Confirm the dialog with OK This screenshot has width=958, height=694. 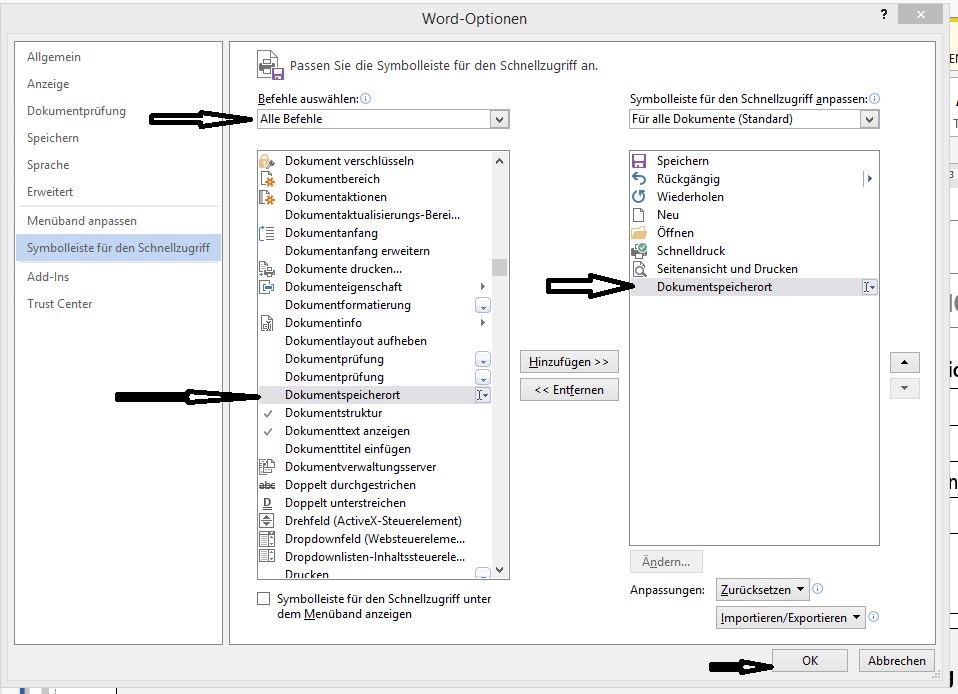click(810, 660)
